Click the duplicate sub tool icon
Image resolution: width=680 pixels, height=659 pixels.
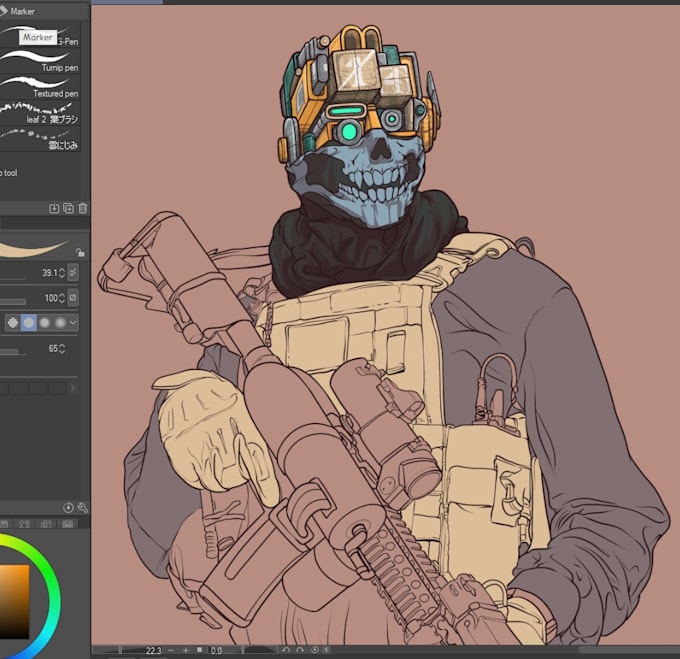point(68,208)
